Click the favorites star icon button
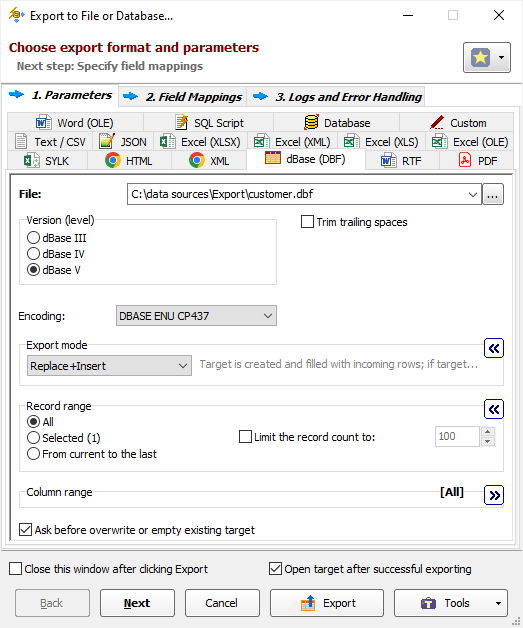 [480, 58]
